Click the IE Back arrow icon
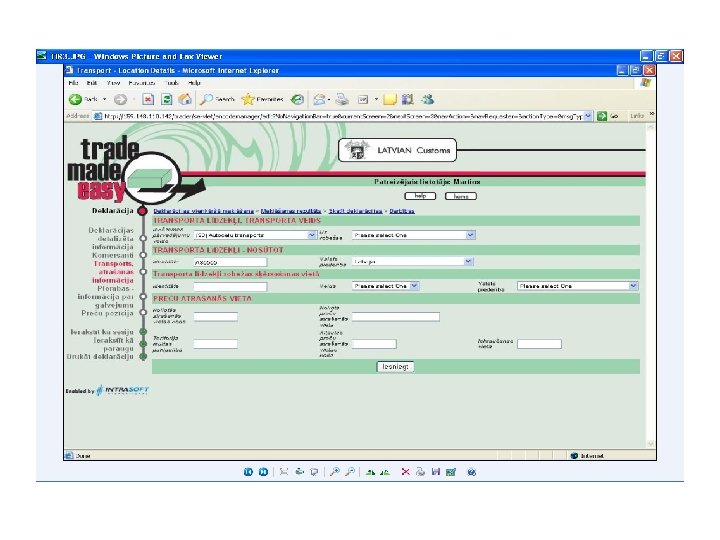Viewport: 720px width, 540px height. point(75,99)
